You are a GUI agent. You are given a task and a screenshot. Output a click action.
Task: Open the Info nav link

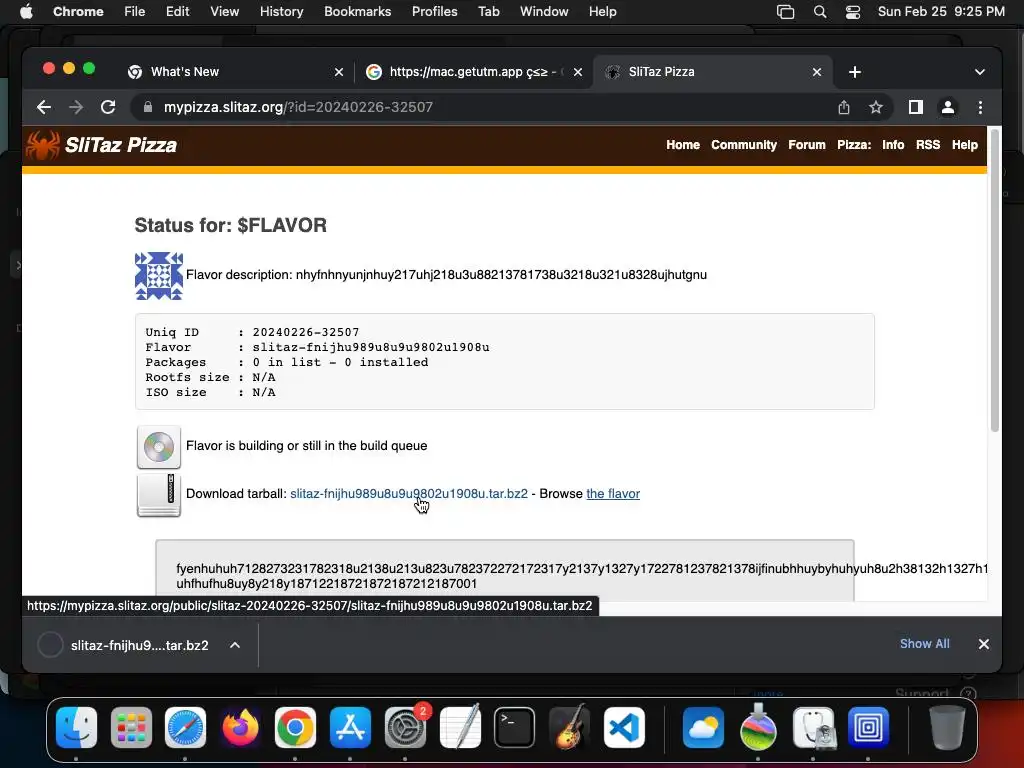click(893, 145)
